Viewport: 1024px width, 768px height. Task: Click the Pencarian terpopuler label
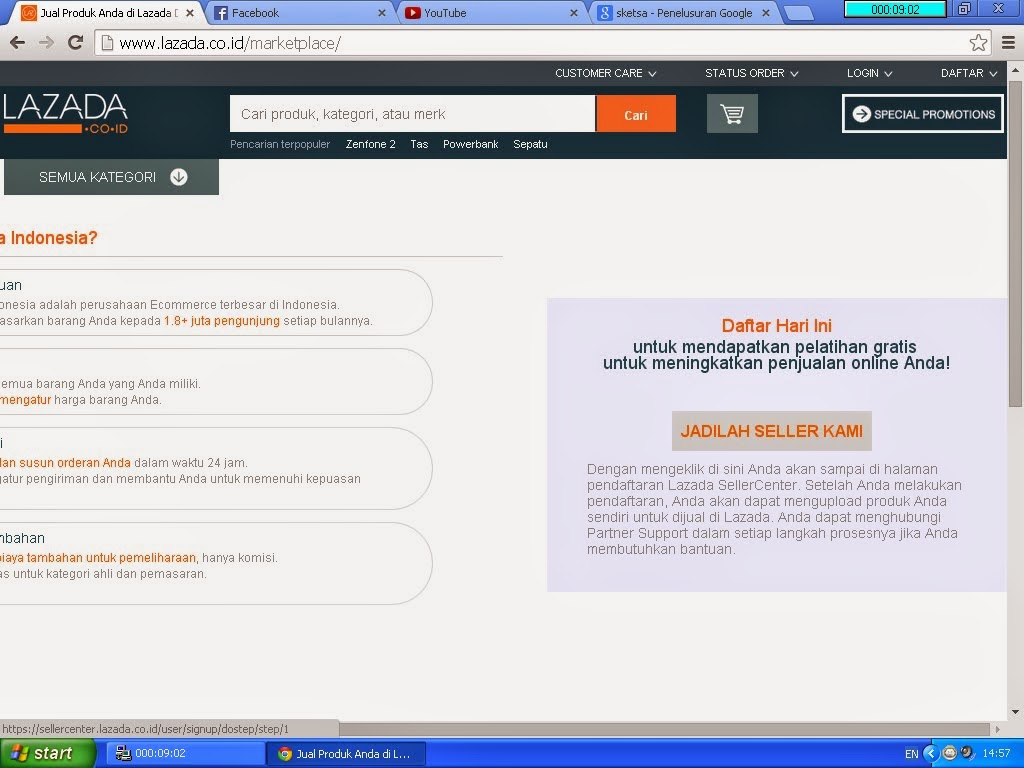pyautogui.click(x=280, y=144)
